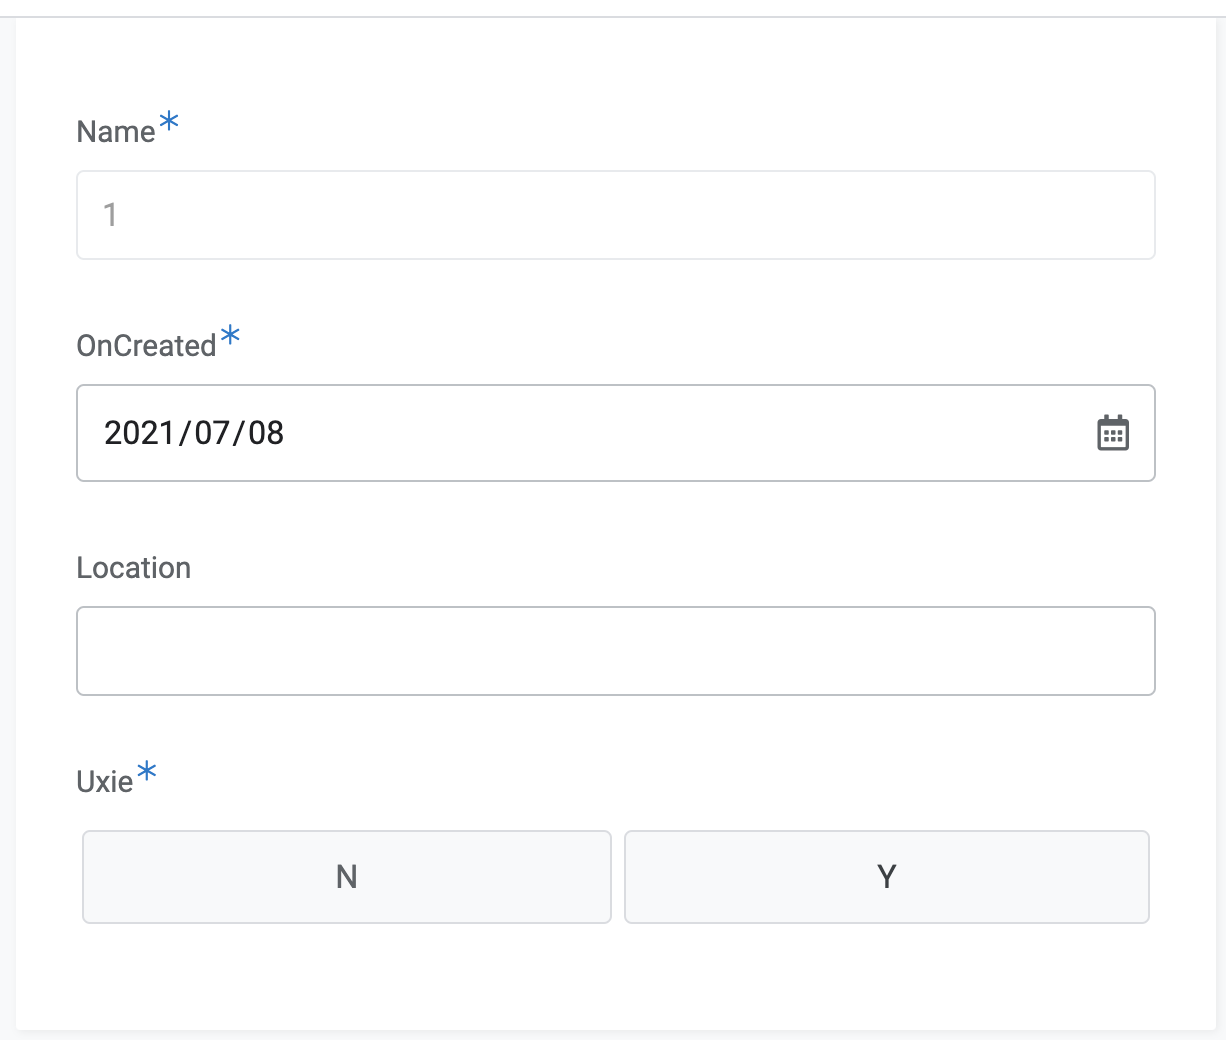
Task: Select the month 07 in the date
Action: pos(212,433)
